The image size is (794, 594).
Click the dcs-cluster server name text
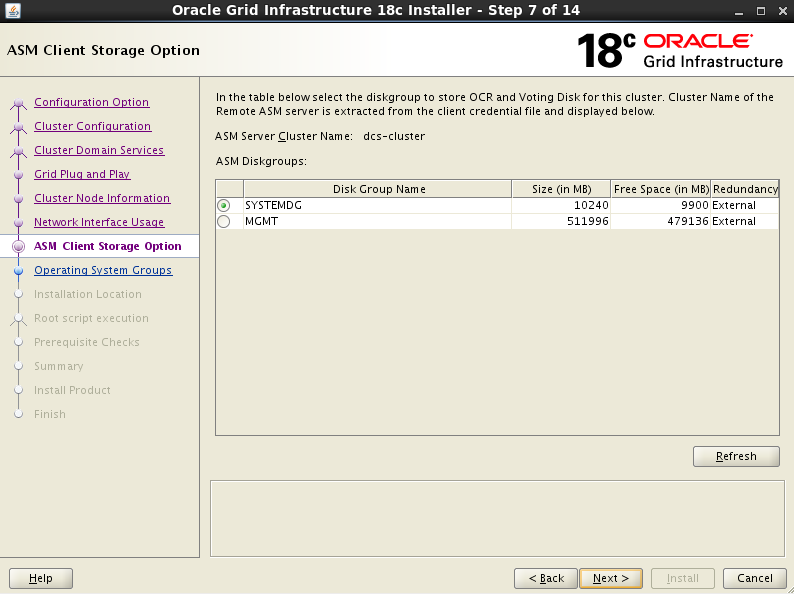[x=394, y=136]
